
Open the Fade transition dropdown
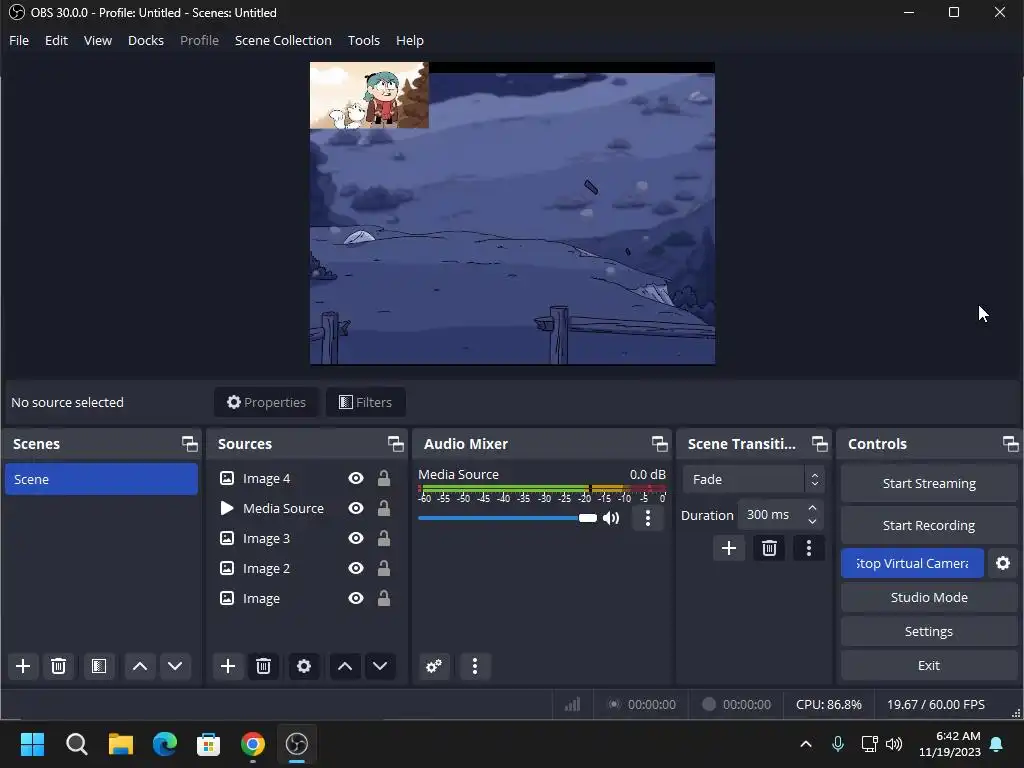pos(754,479)
